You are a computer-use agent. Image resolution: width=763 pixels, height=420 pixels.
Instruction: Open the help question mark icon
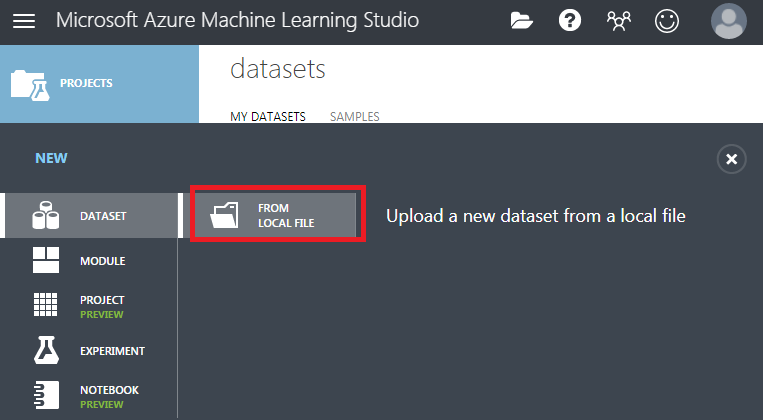[570, 21]
